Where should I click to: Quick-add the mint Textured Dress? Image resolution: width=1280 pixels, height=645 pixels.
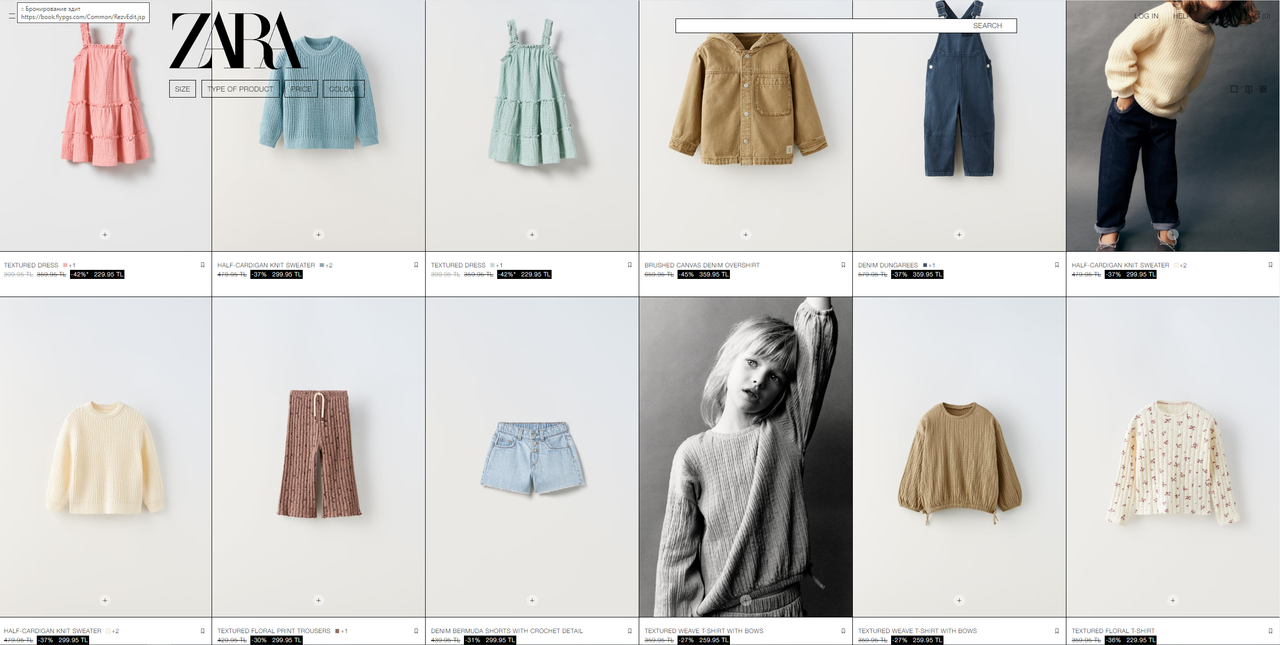tap(532, 235)
